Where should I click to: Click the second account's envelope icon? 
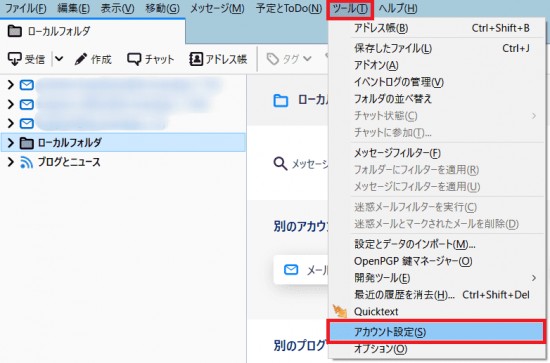click(27, 105)
